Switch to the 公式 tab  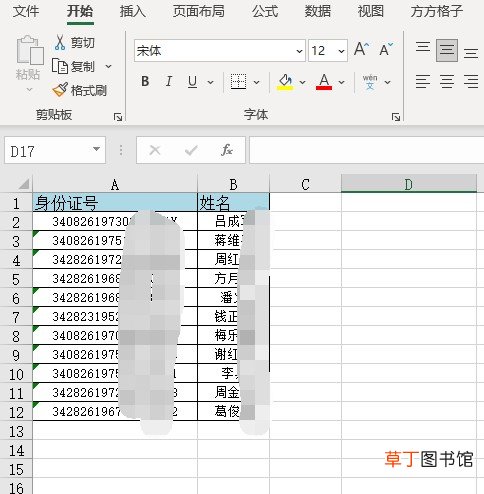click(265, 11)
